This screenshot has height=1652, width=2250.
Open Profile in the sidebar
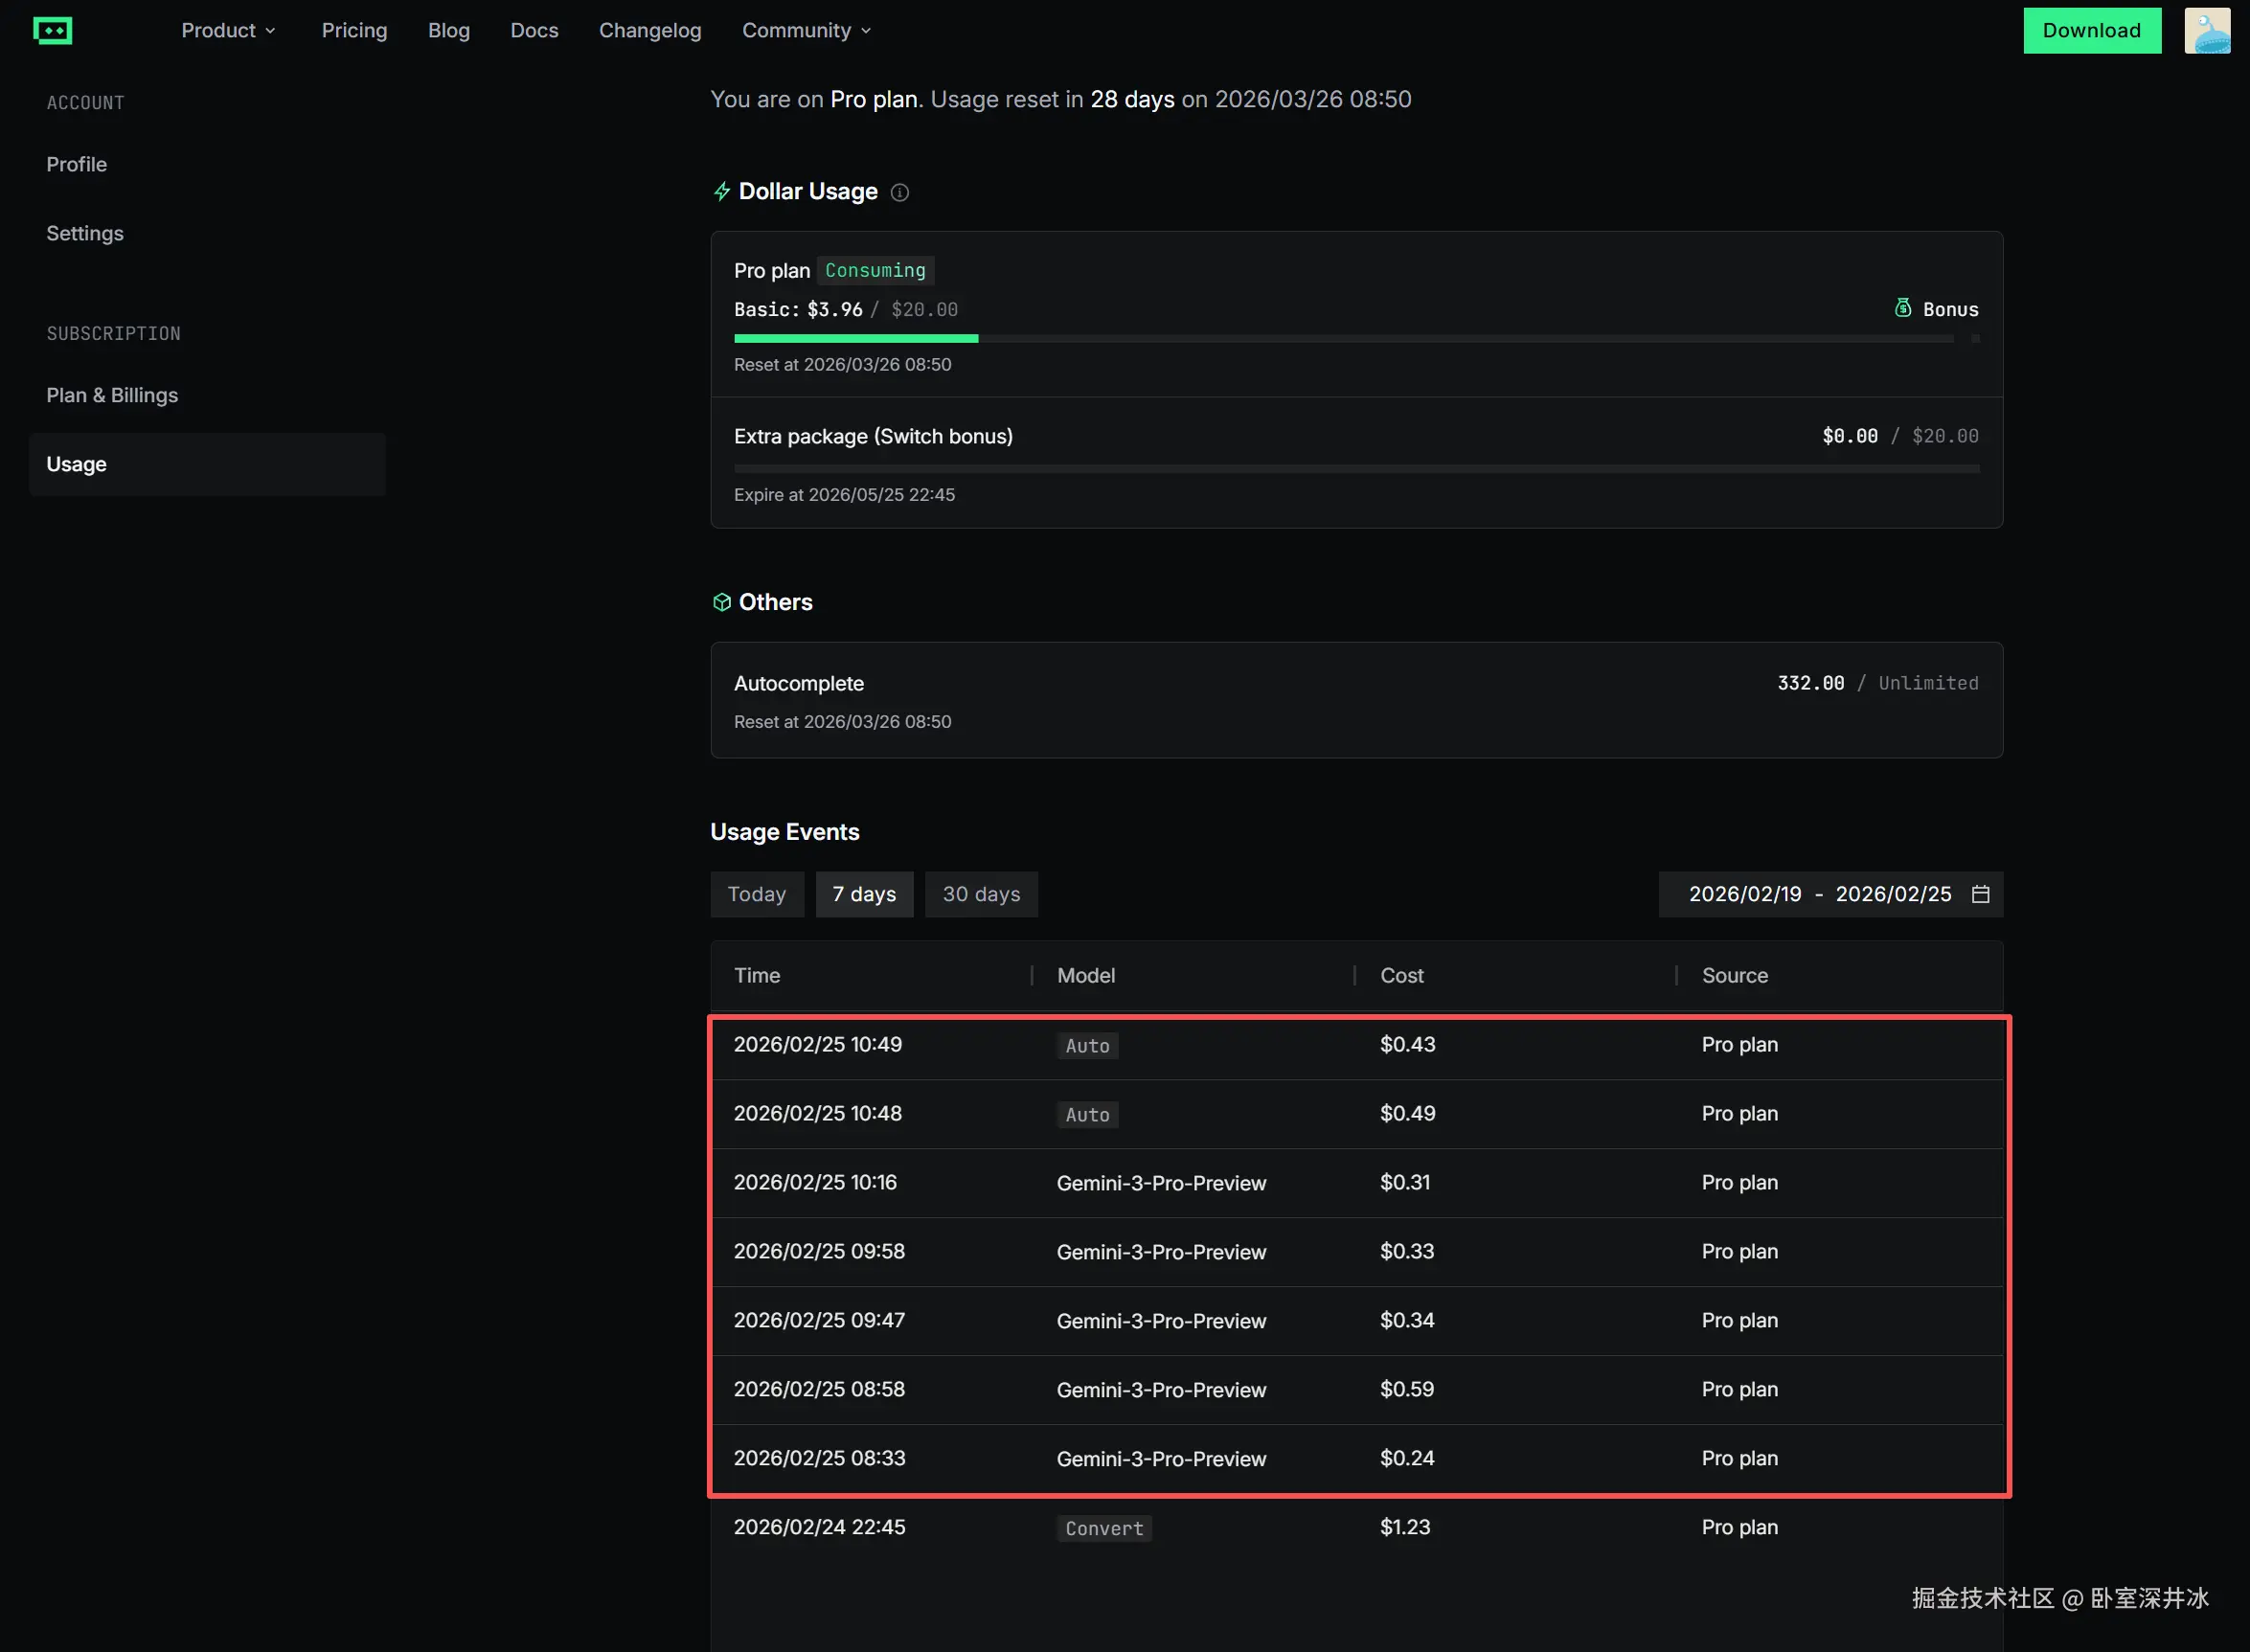[76, 164]
